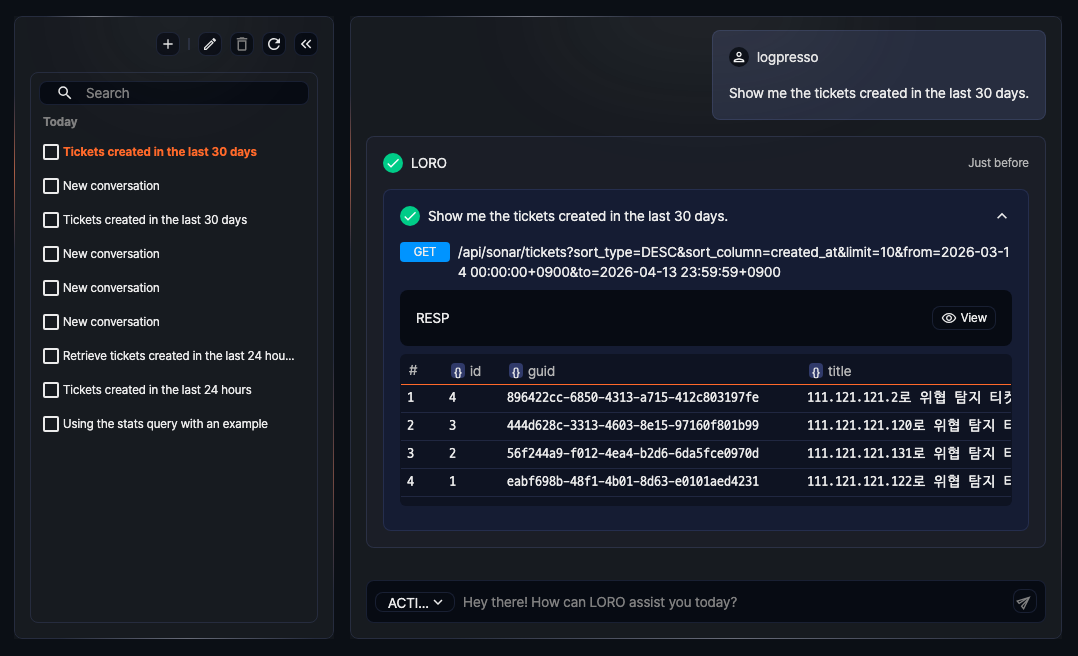Select checkbox beside highlighted orange conversation

[51, 152]
